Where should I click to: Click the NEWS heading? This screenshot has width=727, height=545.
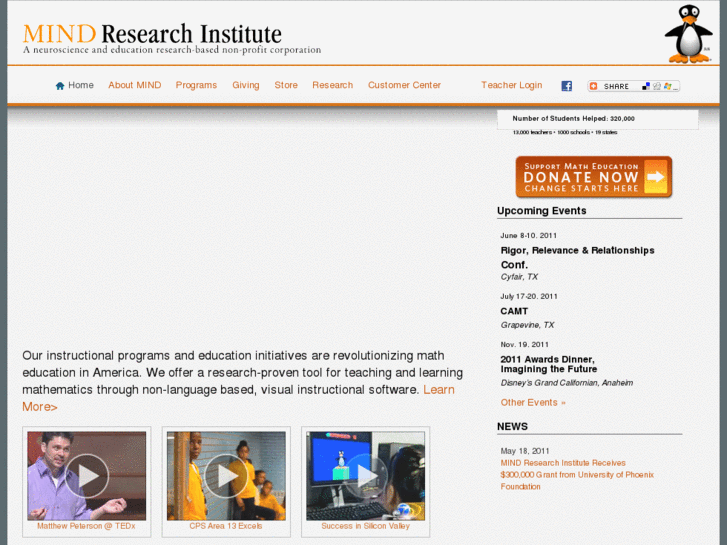tap(512, 427)
